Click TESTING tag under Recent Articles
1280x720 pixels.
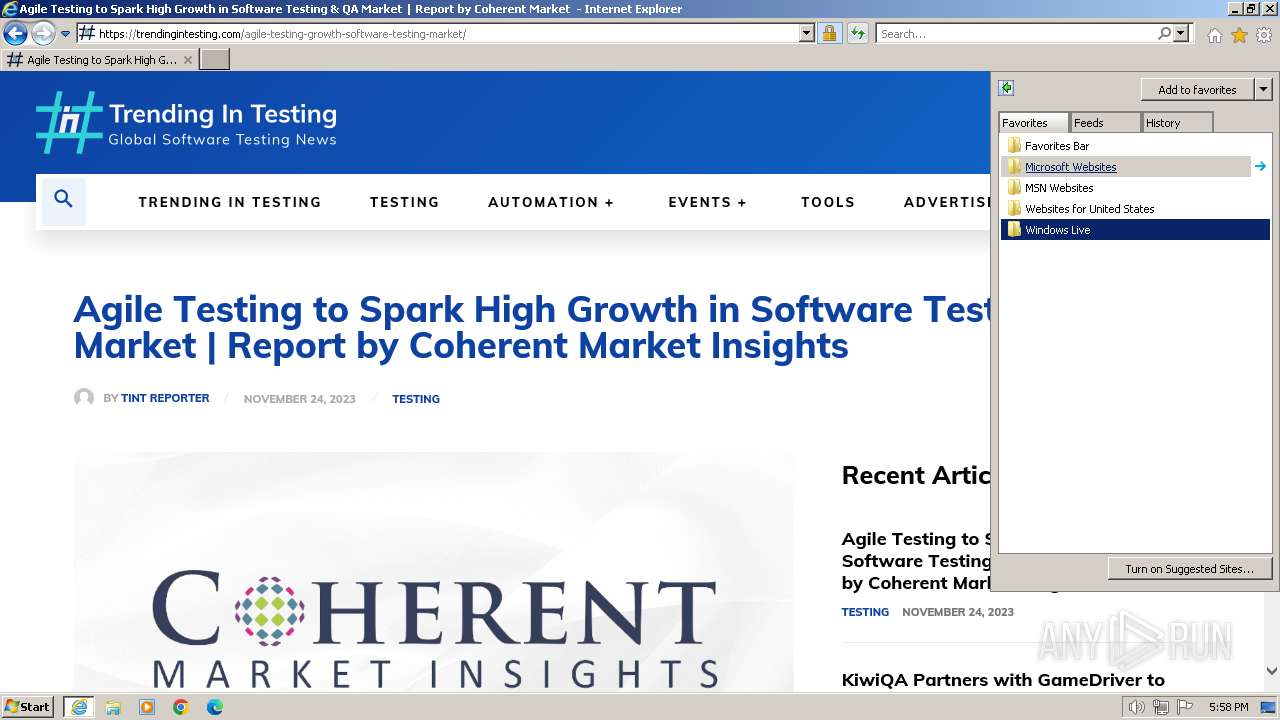pyautogui.click(x=865, y=612)
